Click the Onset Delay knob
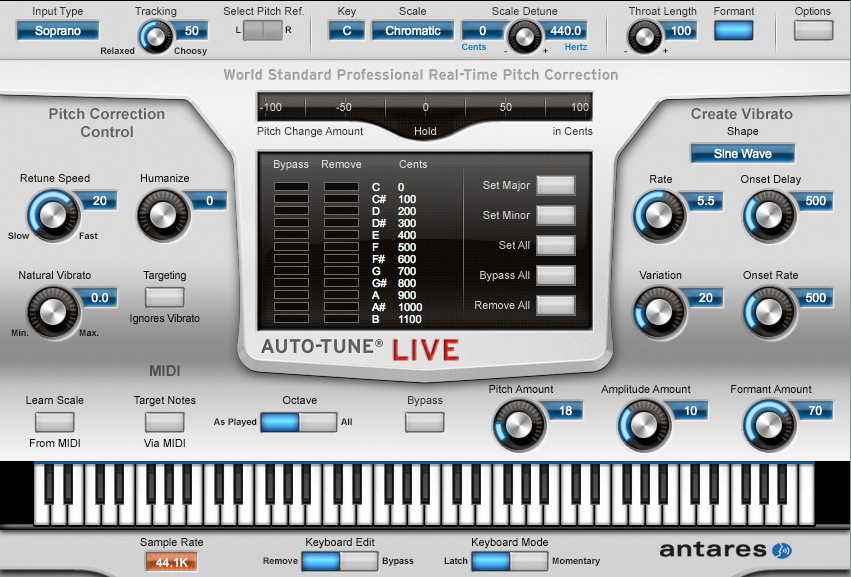This screenshot has height=577, width=851. pos(769,215)
